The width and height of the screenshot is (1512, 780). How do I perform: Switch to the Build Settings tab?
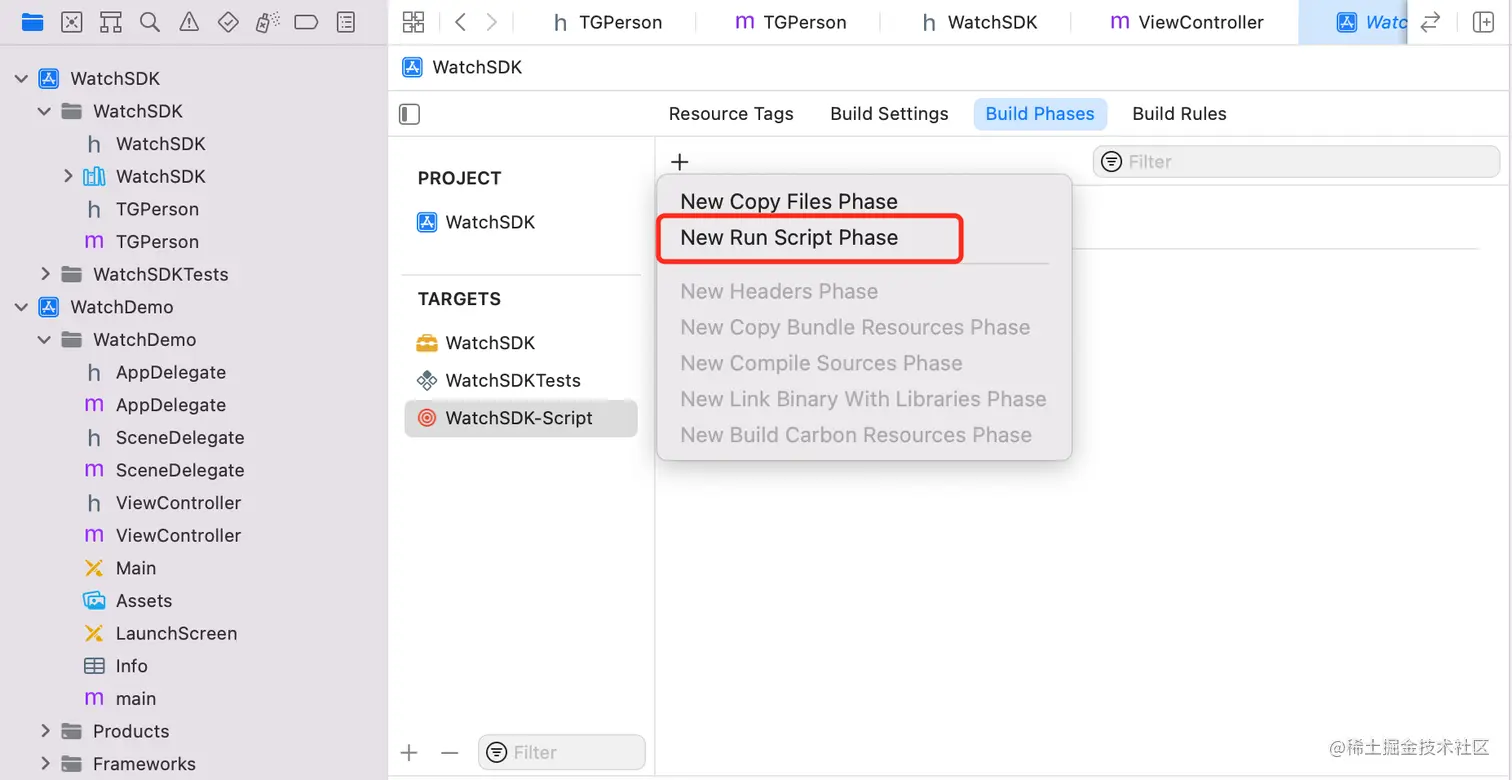(x=889, y=114)
